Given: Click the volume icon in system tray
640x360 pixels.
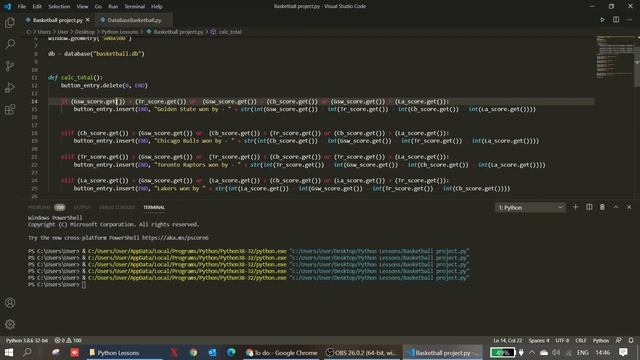Looking at the screenshot, I should coord(556,352).
